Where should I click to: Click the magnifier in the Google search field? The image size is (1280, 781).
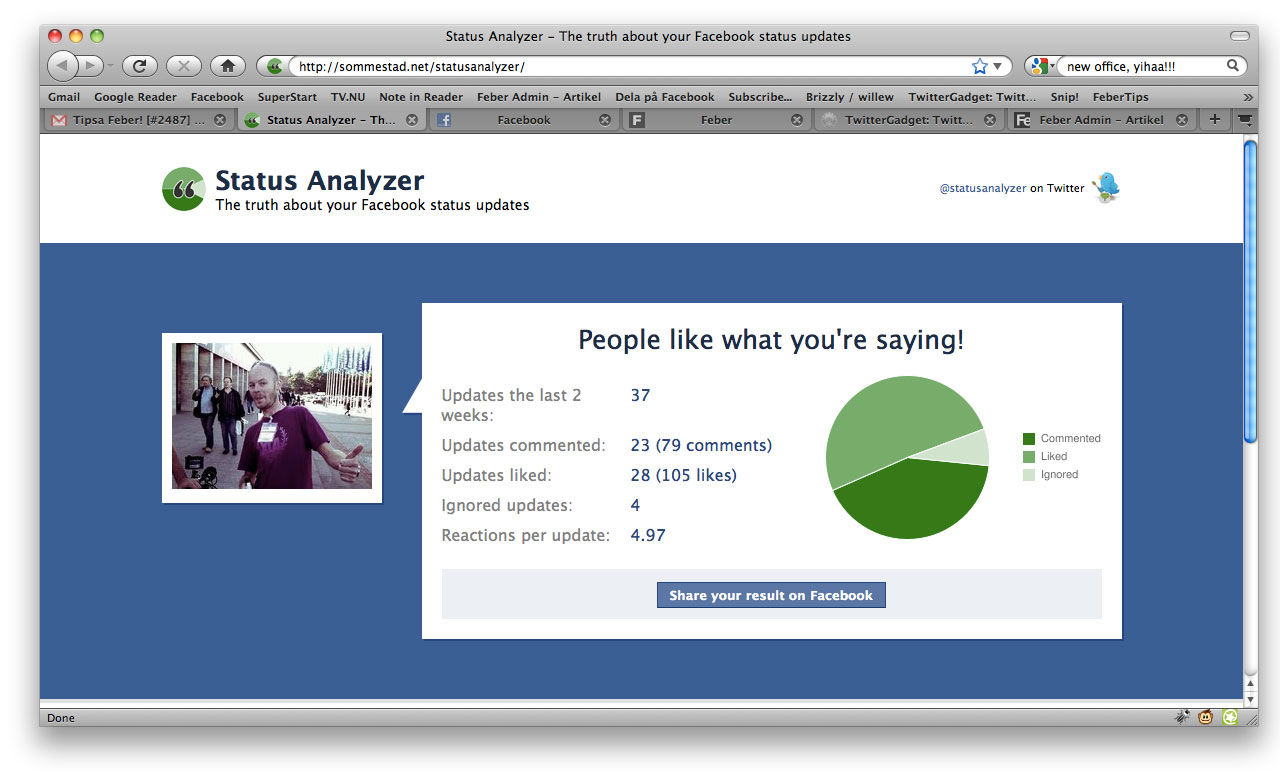click(1230, 64)
